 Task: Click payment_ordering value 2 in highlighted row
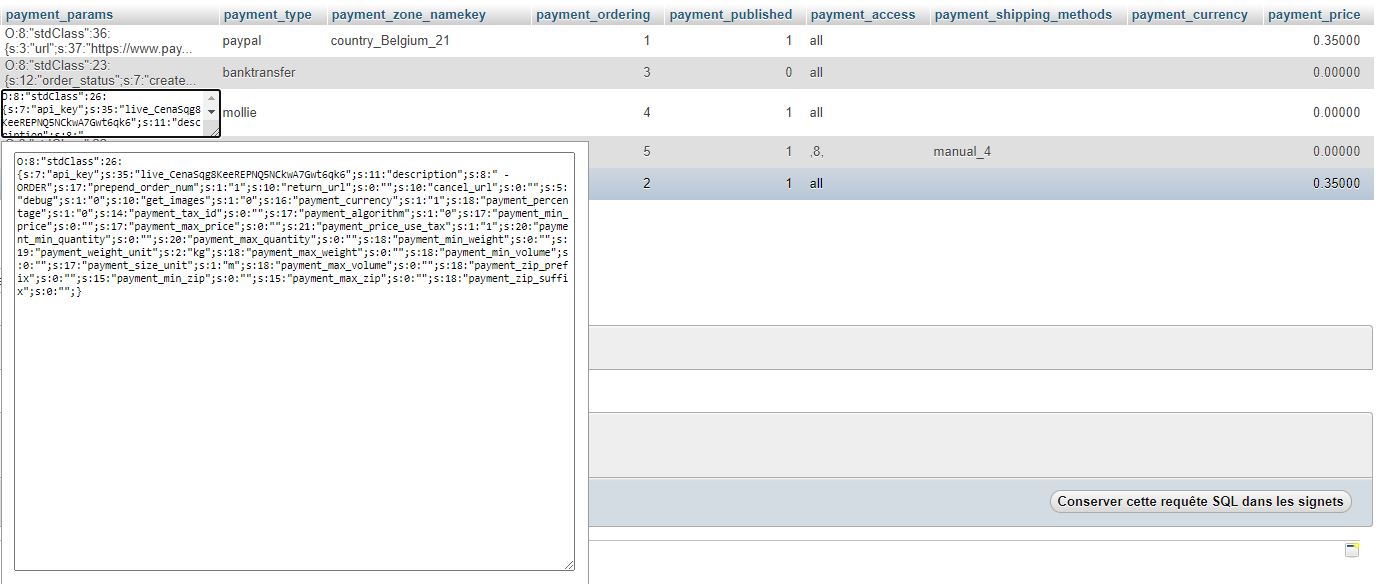pos(647,184)
